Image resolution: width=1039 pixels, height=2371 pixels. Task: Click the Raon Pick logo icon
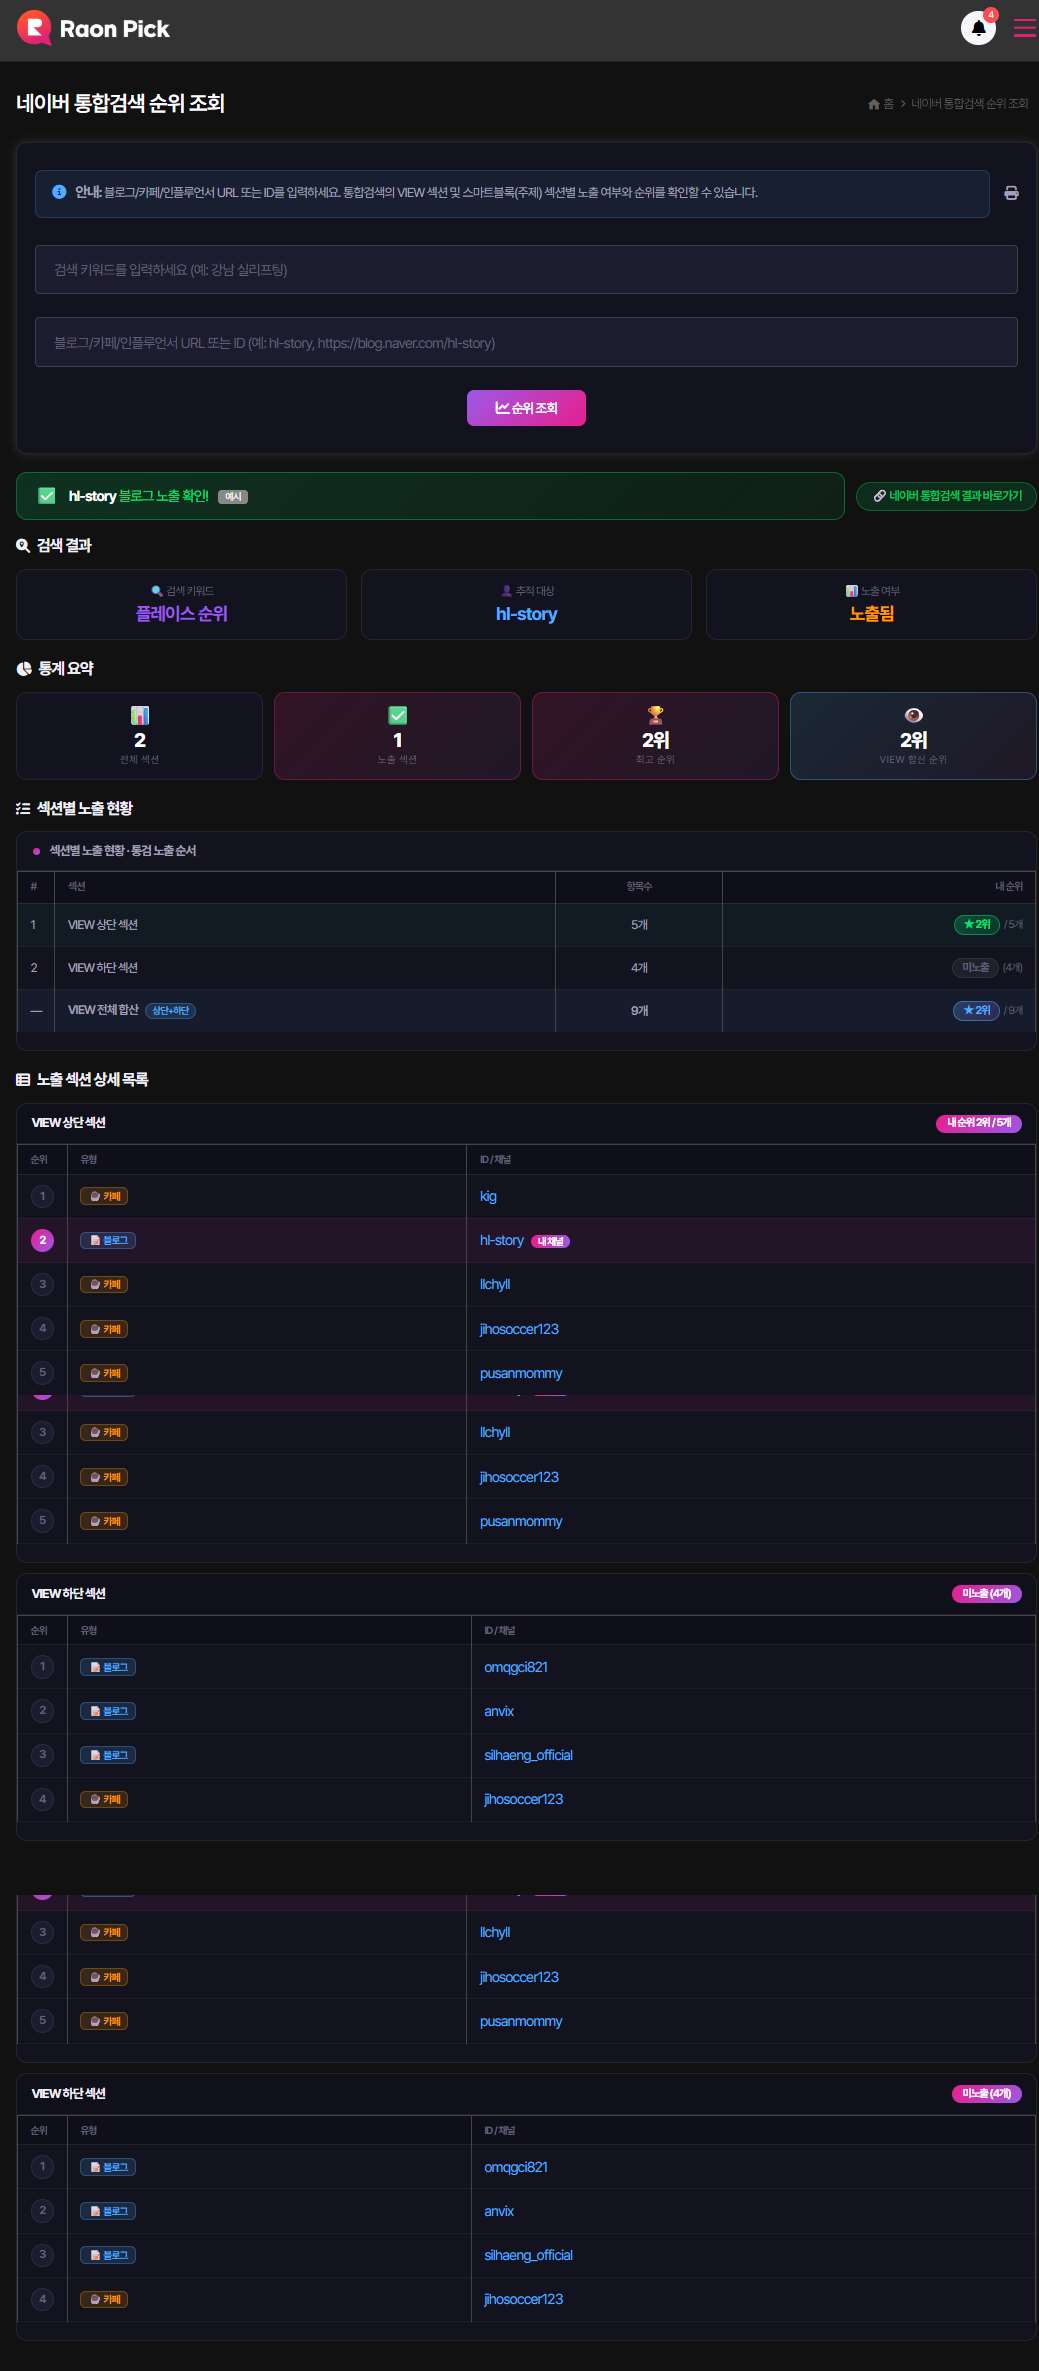click(x=34, y=28)
